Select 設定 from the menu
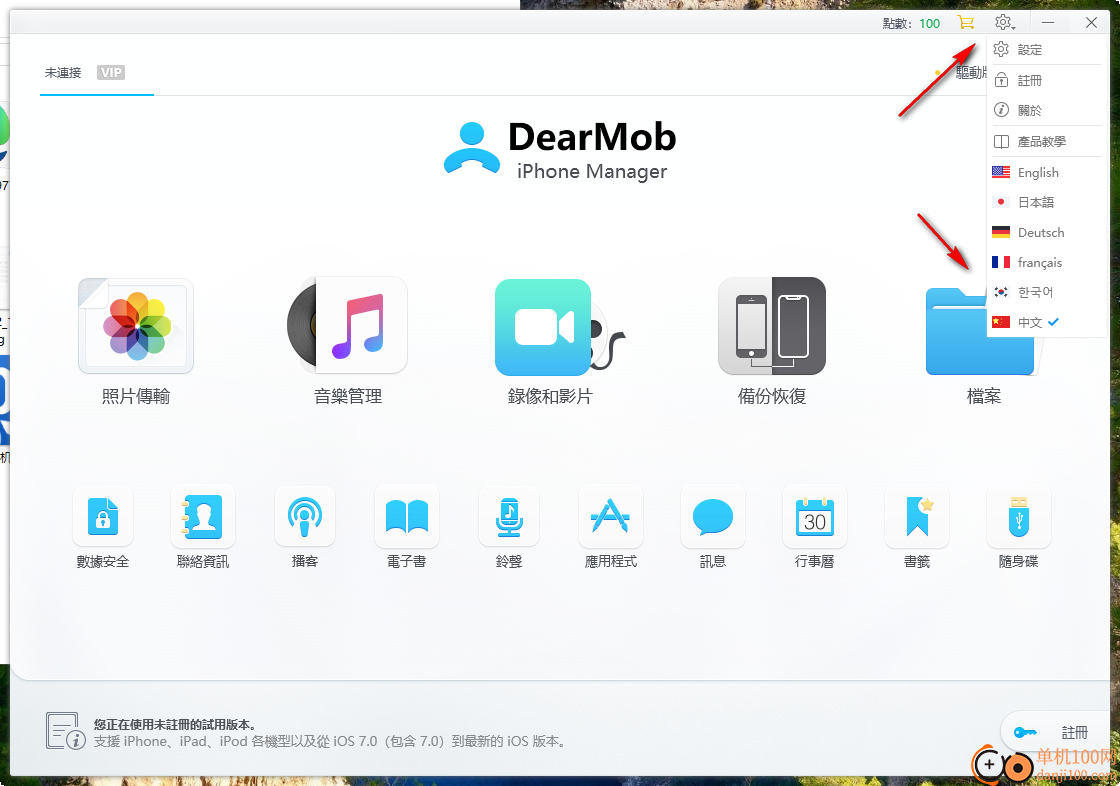Screen dimensions: 1120x786 [1046, 49]
